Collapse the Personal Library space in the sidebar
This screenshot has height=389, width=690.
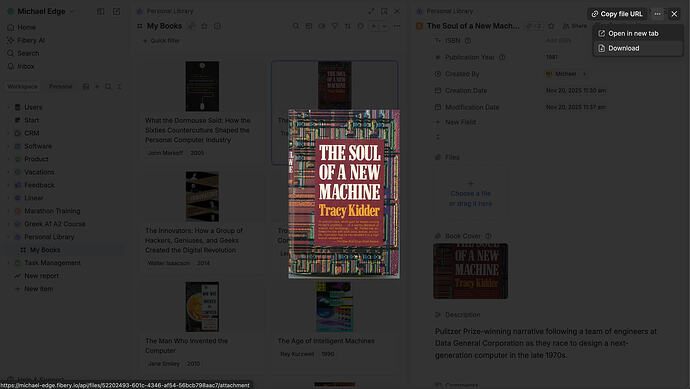(9, 237)
